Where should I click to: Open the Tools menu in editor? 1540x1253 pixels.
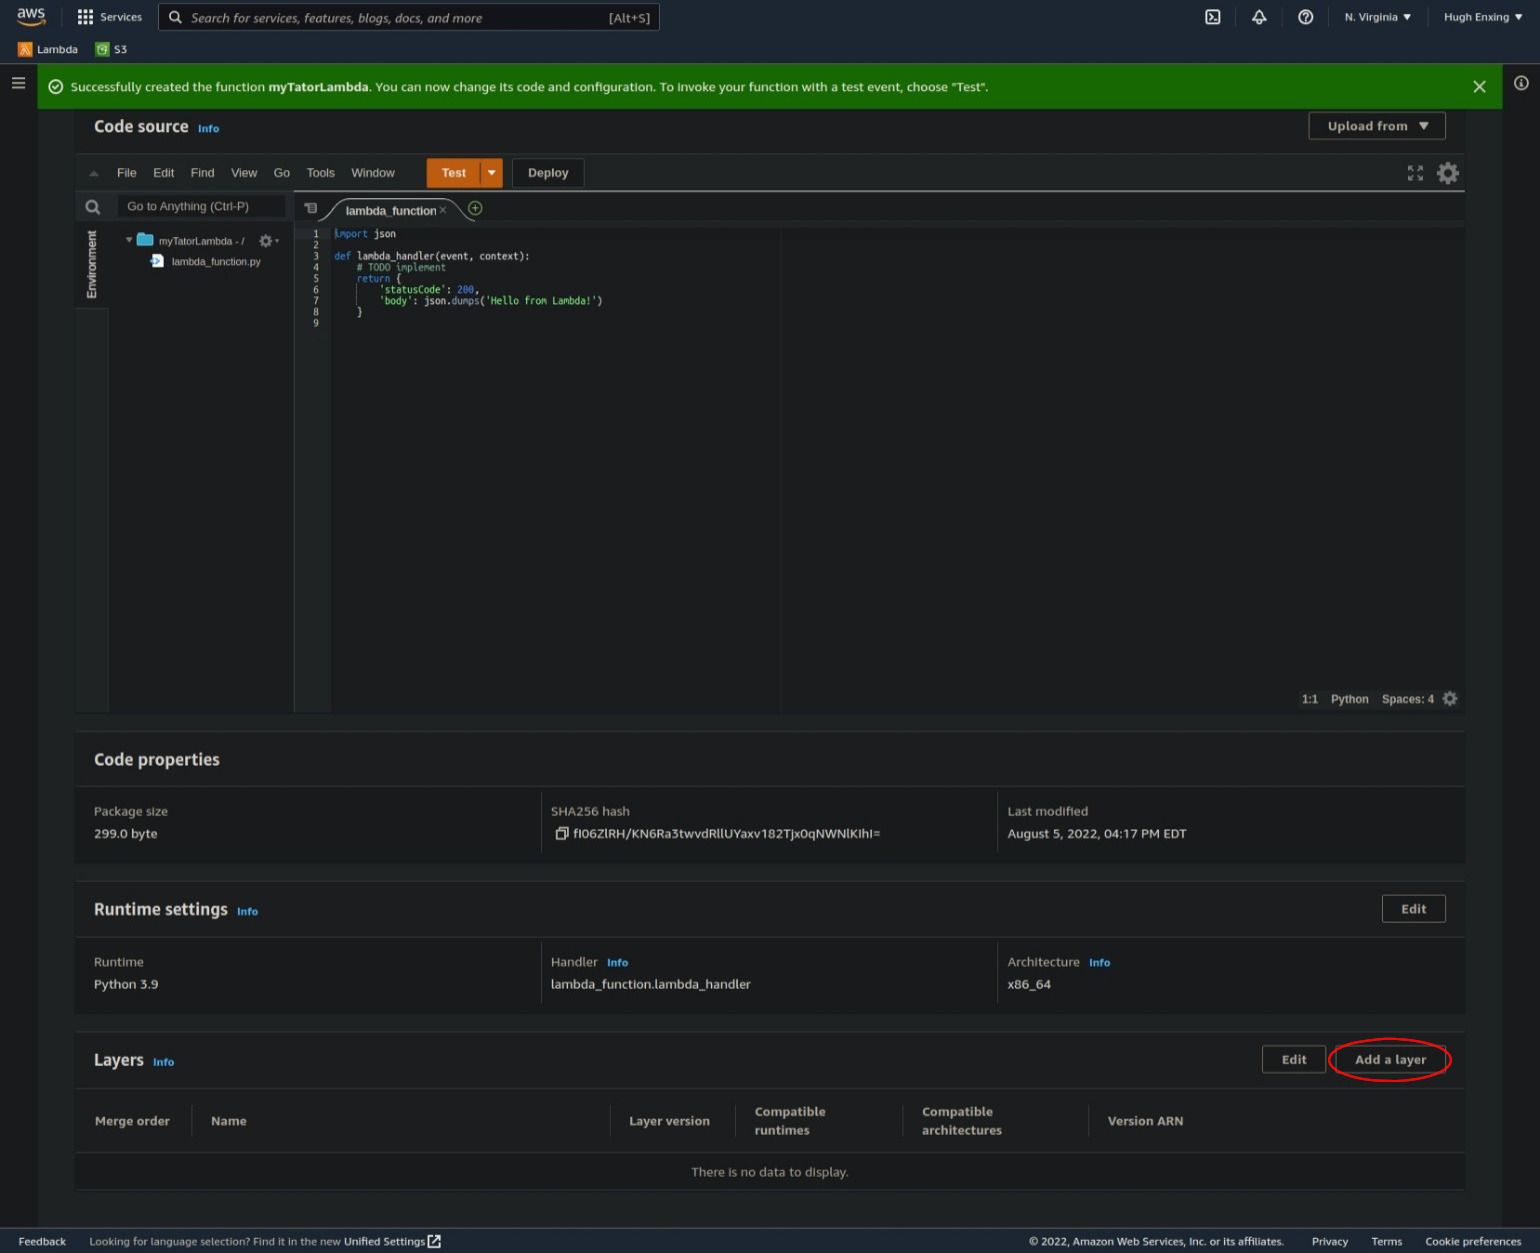(320, 173)
